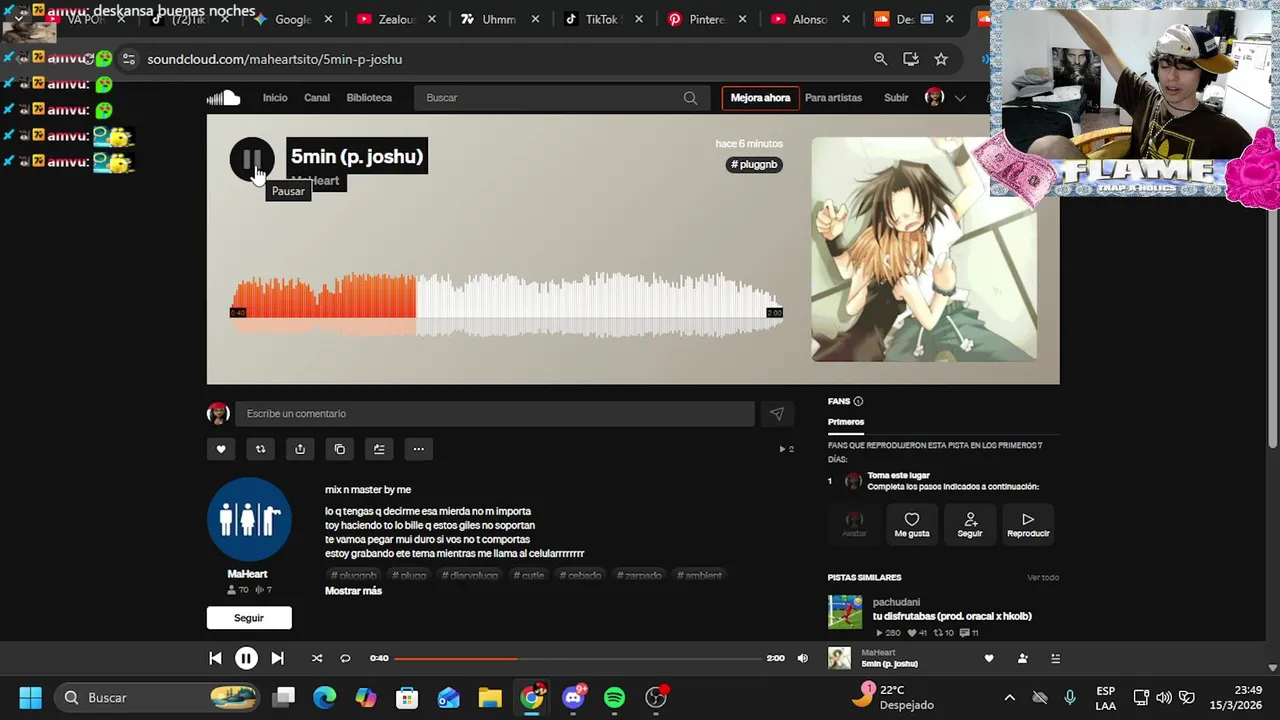
Task: Open the Biblioteca page
Action: (x=369, y=98)
